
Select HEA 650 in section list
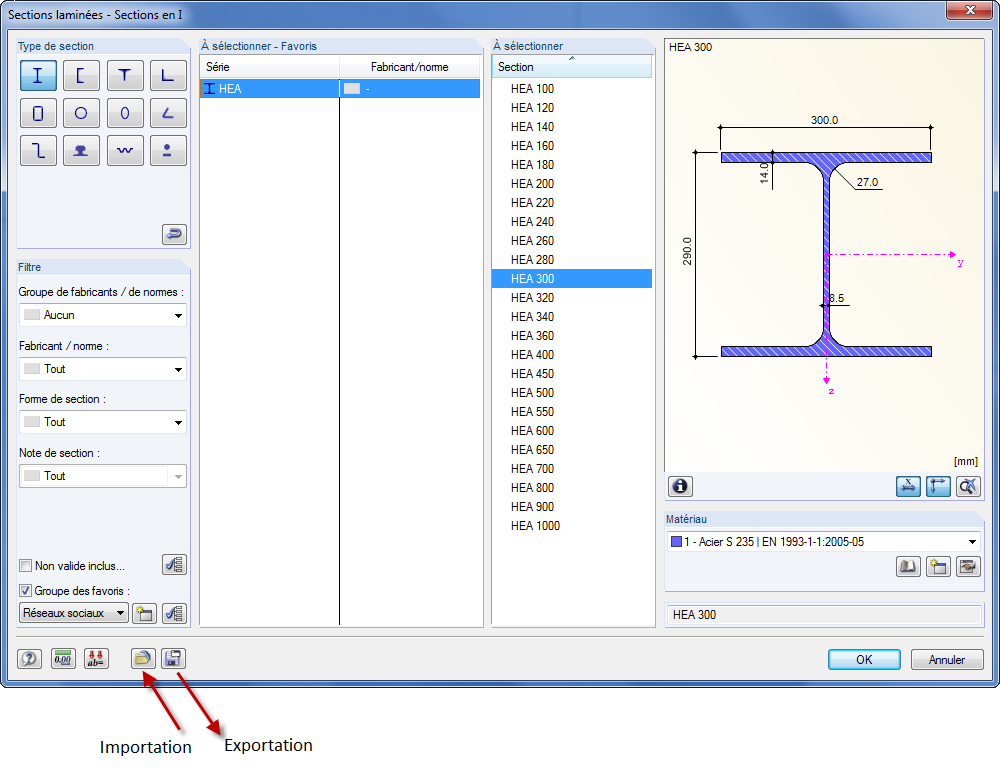[x=572, y=450]
